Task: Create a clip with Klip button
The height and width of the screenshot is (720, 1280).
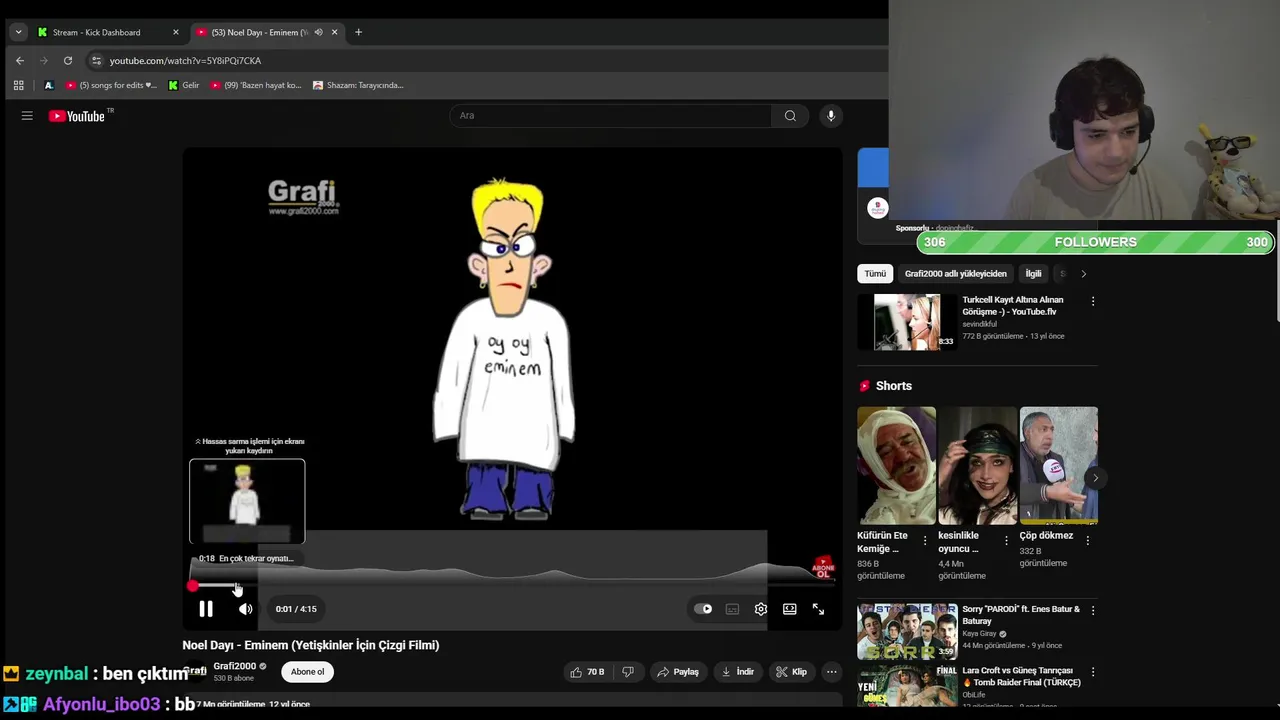Action: (791, 672)
